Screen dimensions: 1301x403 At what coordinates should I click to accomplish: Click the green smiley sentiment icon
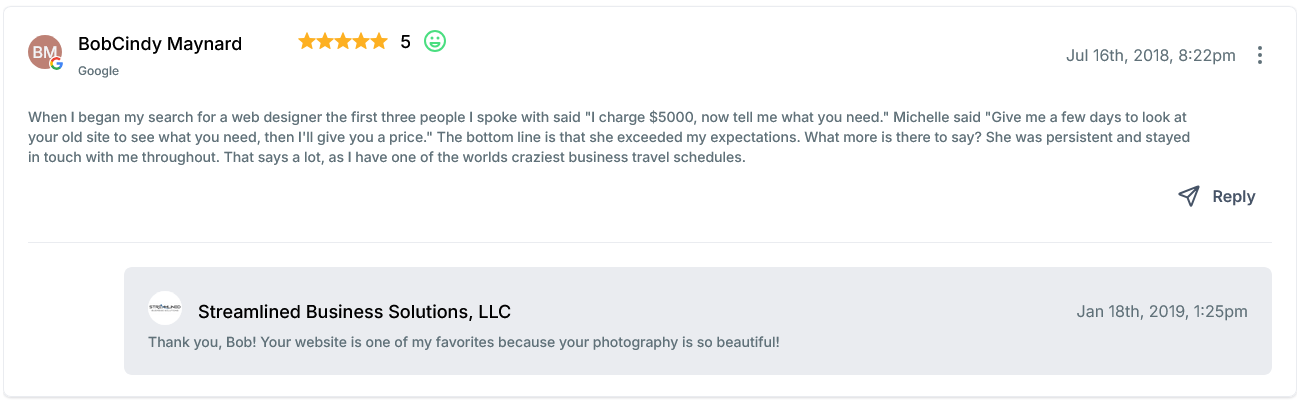tap(434, 42)
